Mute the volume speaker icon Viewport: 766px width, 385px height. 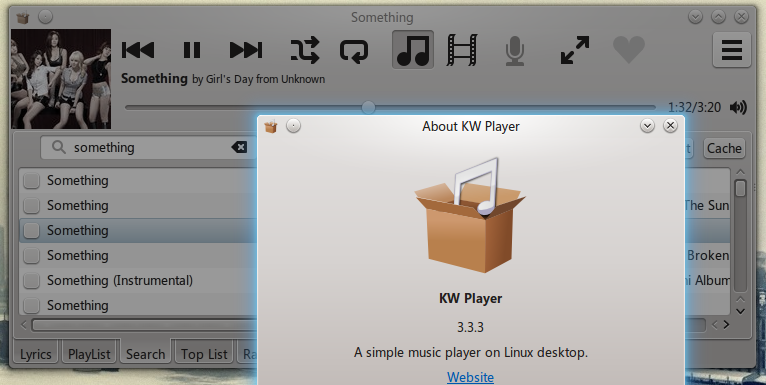(738, 107)
